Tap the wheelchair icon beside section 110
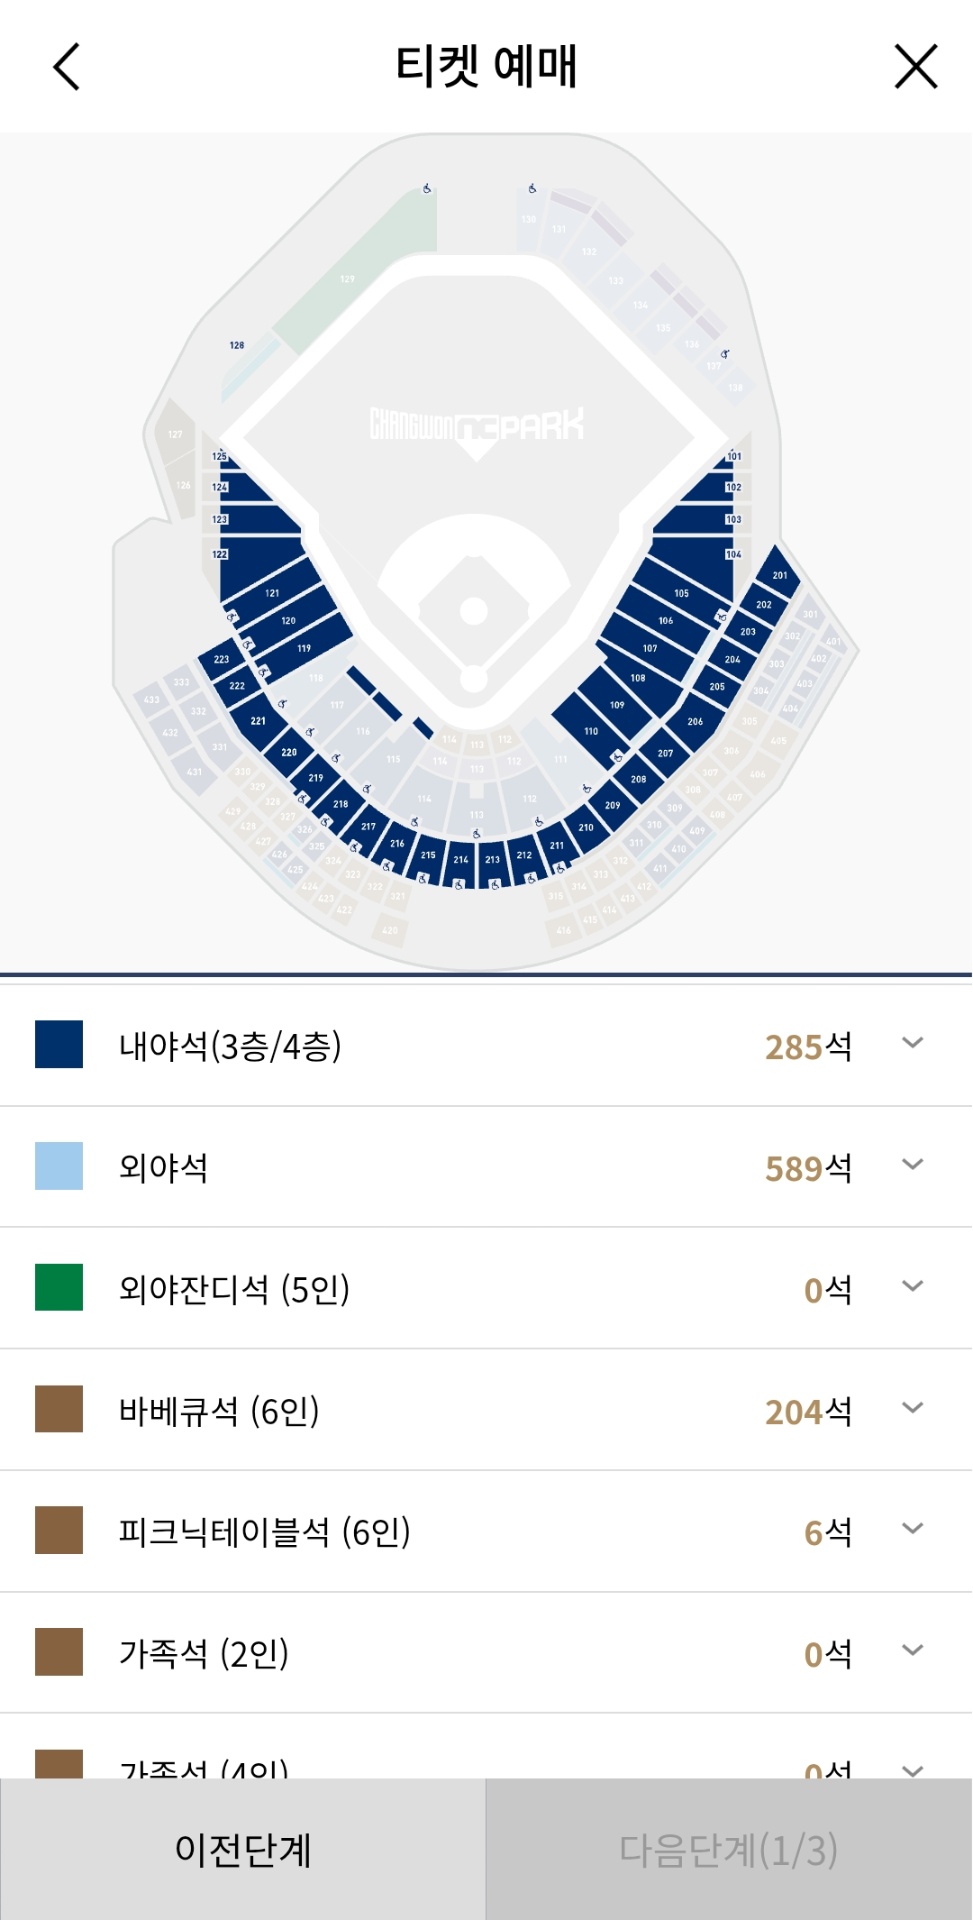Screen dimensions: 973x1920 [x=617, y=756]
